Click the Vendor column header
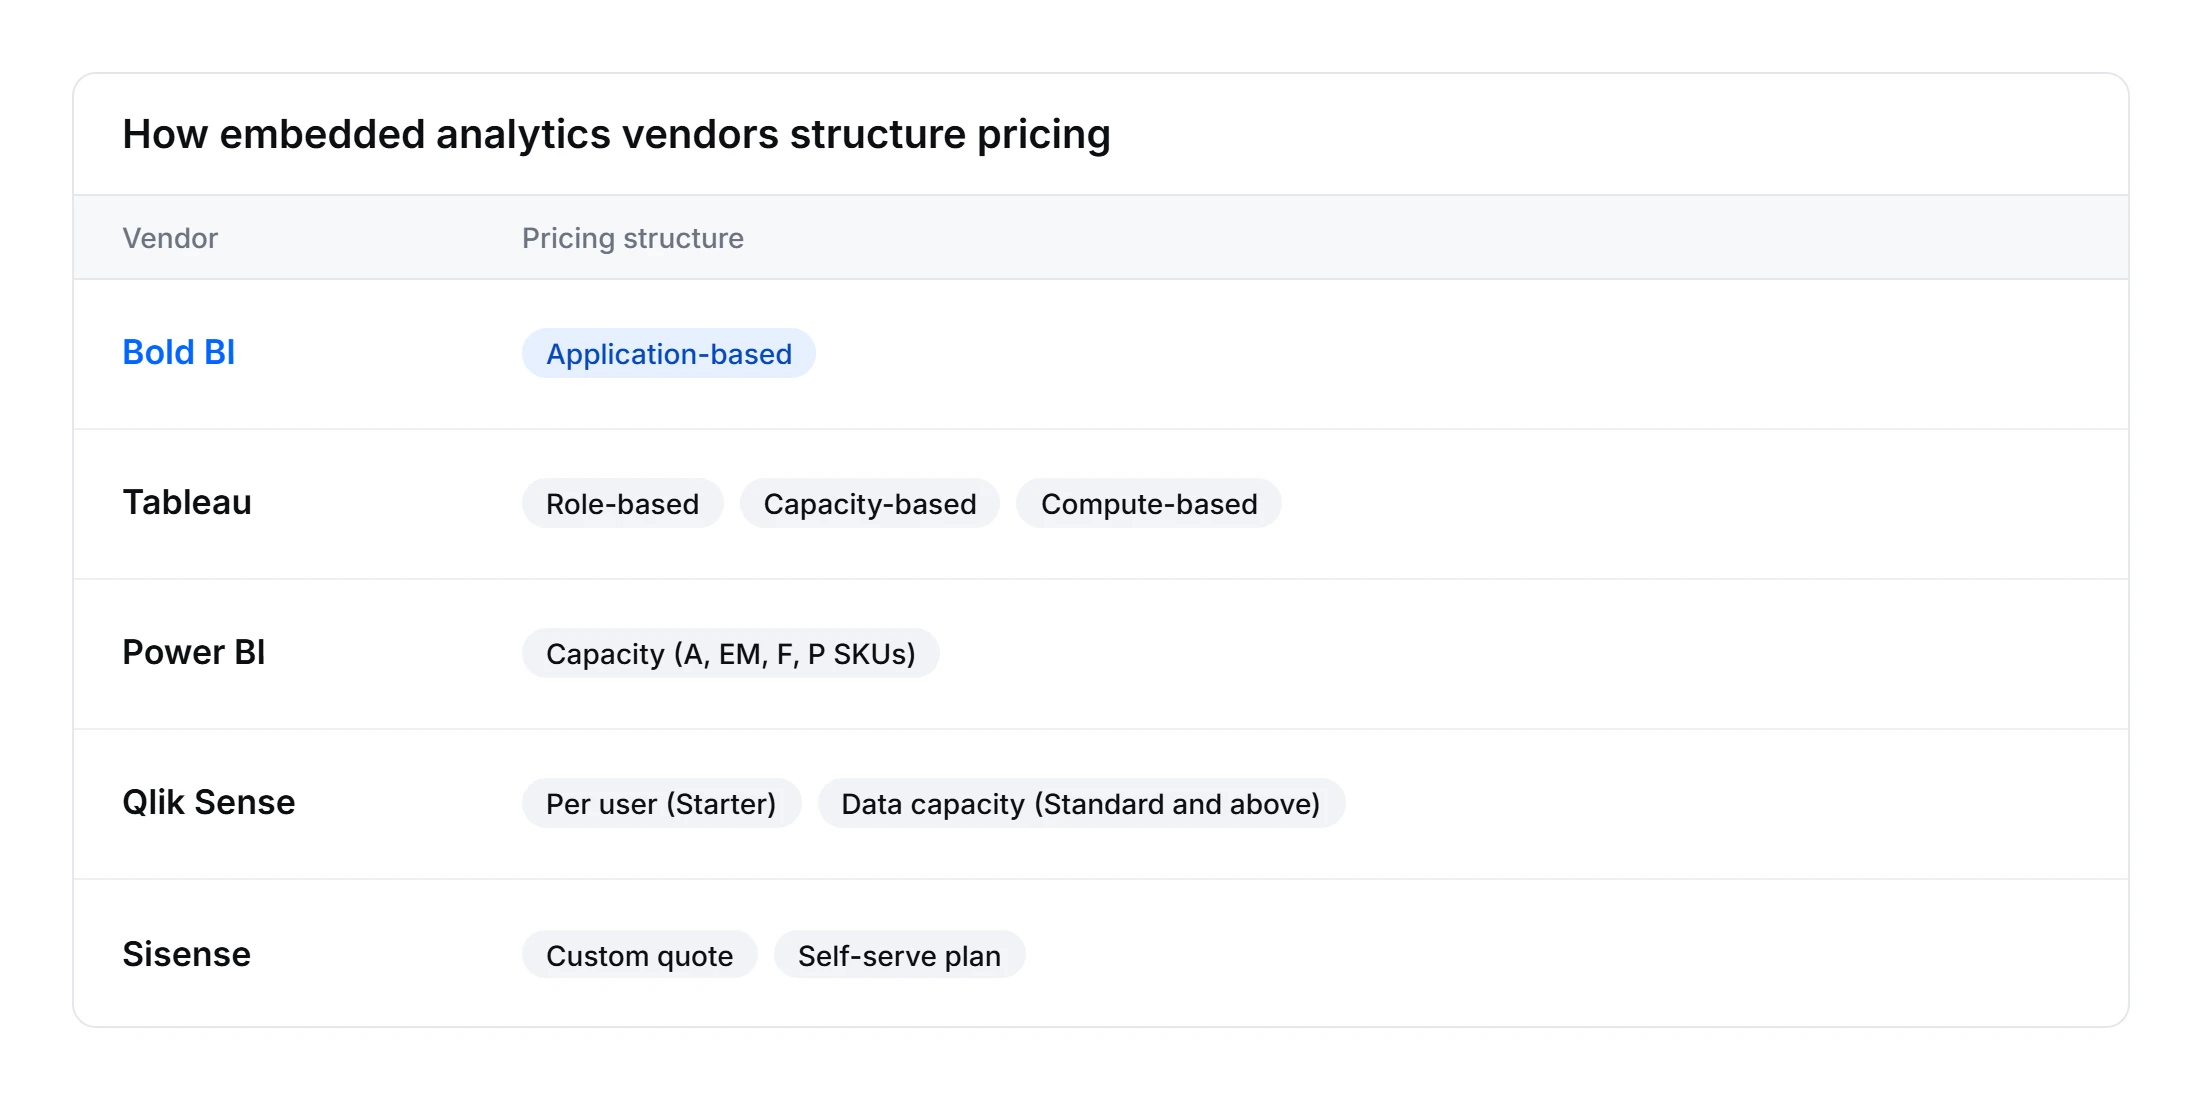Screen dimensions: 2200x1100 (x=170, y=238)
